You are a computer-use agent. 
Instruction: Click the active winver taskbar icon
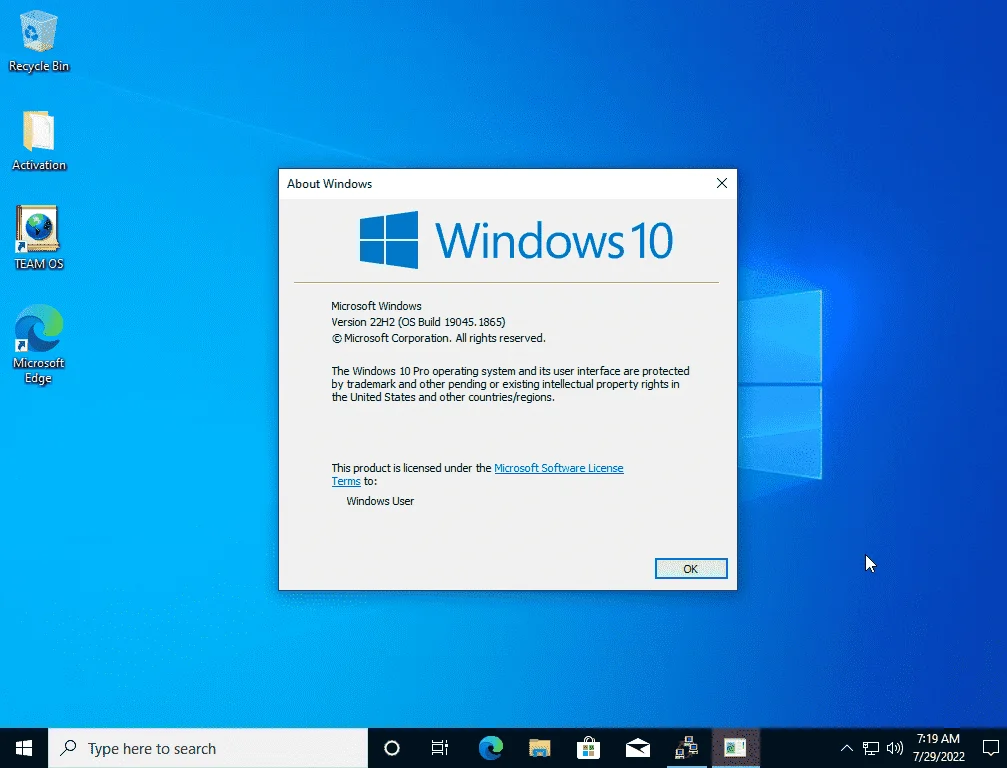pyautogui.click(x=735, y=748)
